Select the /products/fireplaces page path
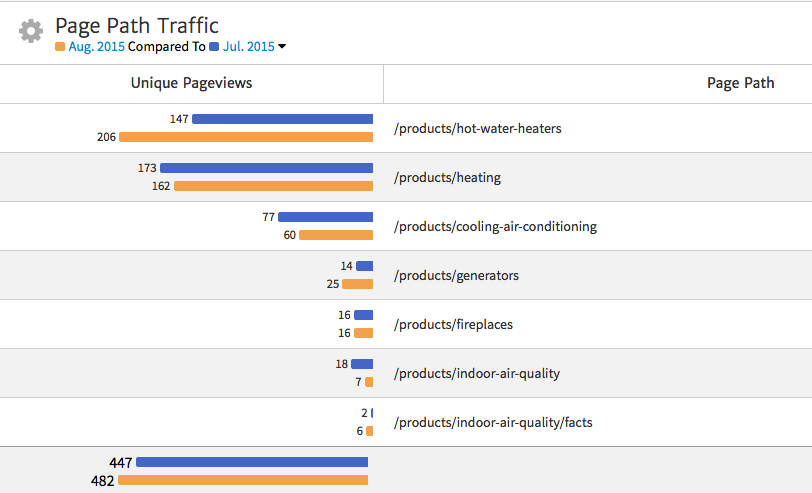The width and height of the screenshot is (812, 493). [x=455, y=324]
